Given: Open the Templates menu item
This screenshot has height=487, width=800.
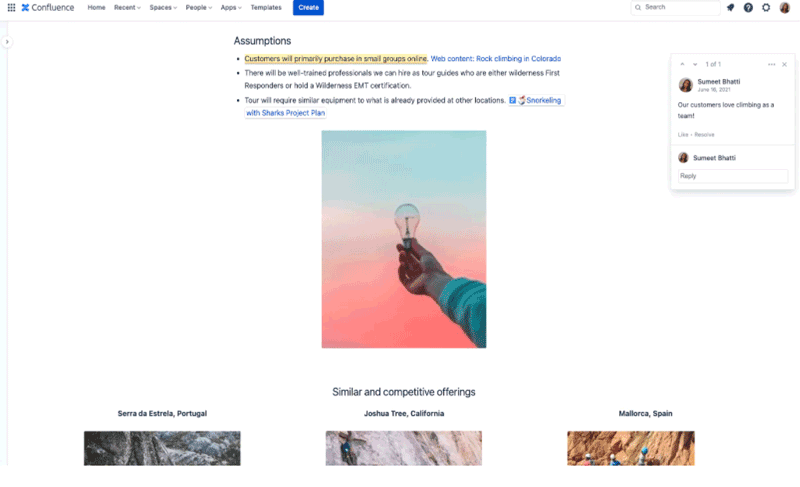Looking at the screenshot, I should [266, 7].
